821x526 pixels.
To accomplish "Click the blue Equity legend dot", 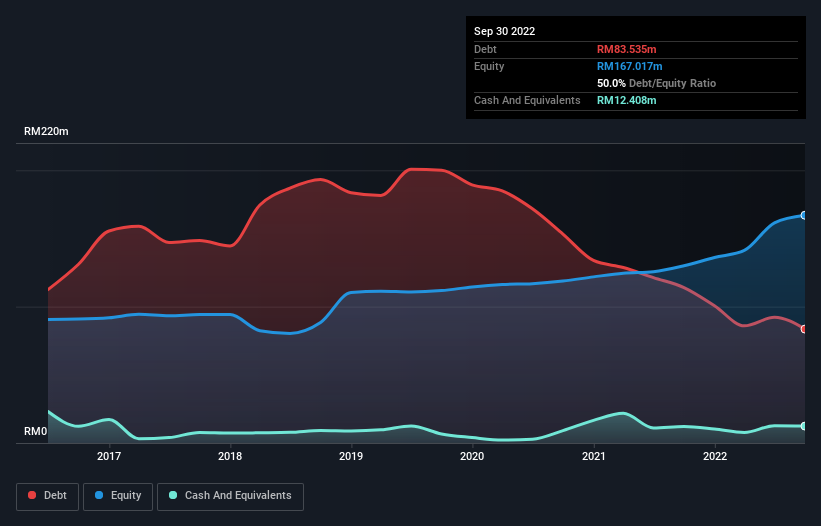I will [99, 495].
